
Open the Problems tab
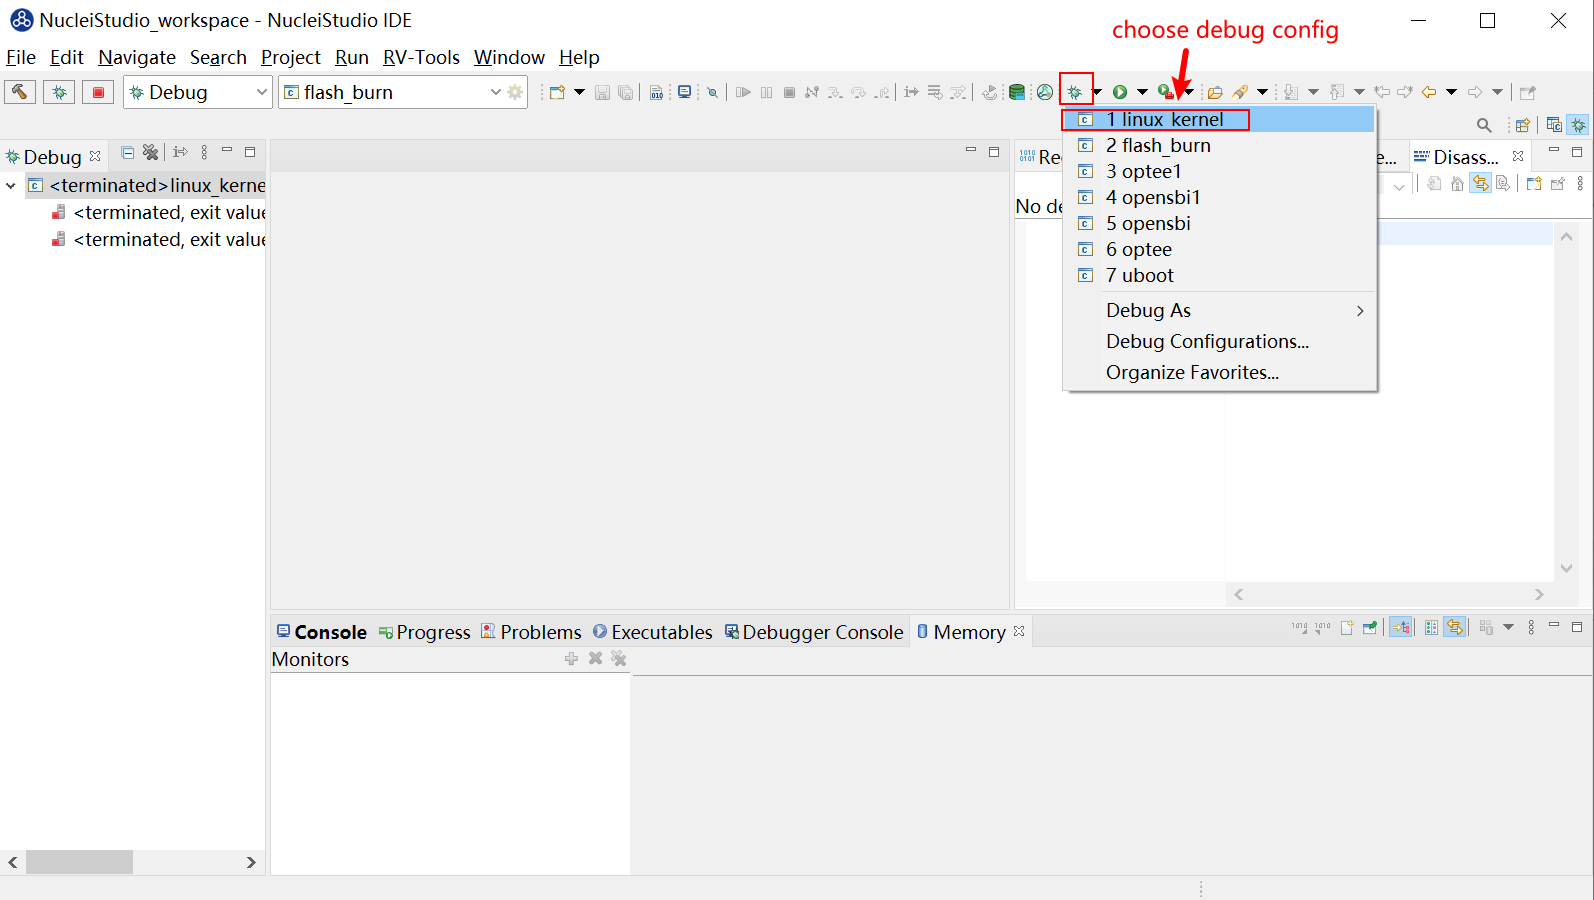(531, 632)
